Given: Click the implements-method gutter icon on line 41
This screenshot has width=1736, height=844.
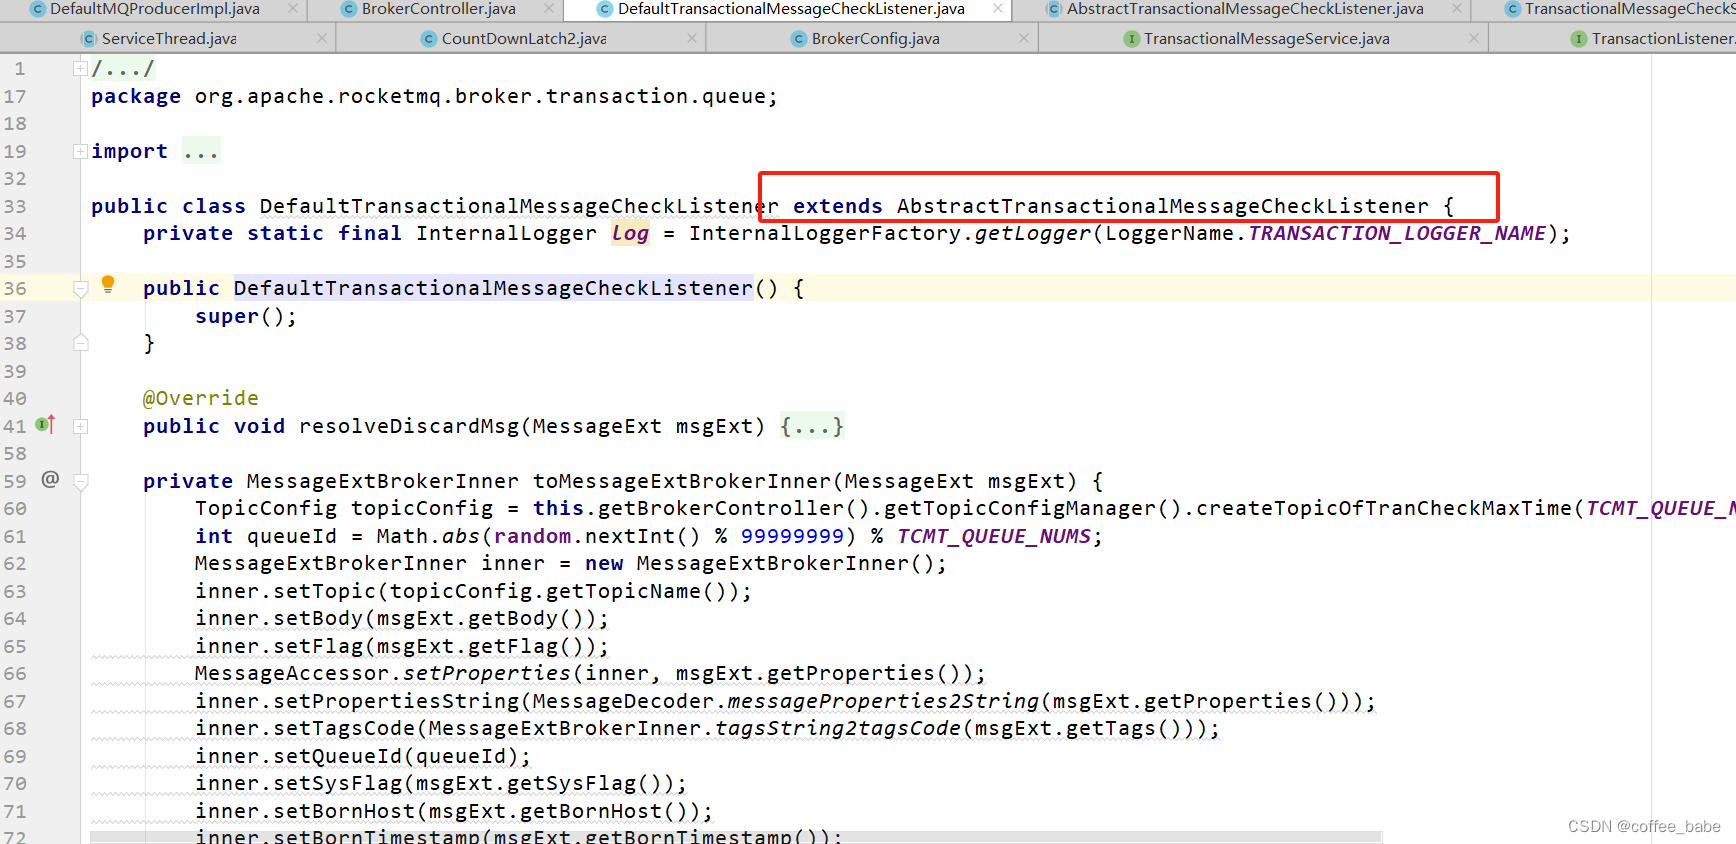Looking at the screenshot, I should (46, 424).
